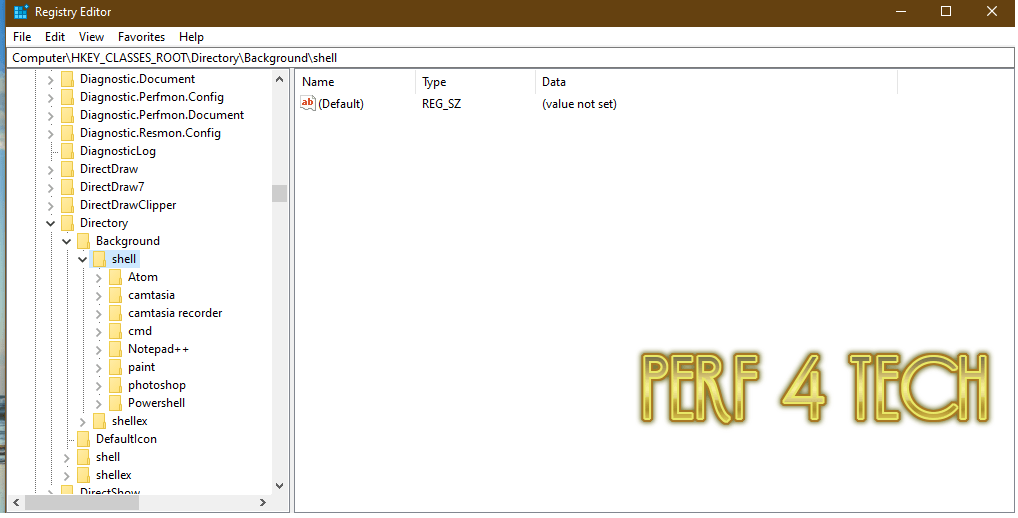This screenshot has height=518, width=1018.
Task: Select the cmd key label
Action: coord(140,331)
